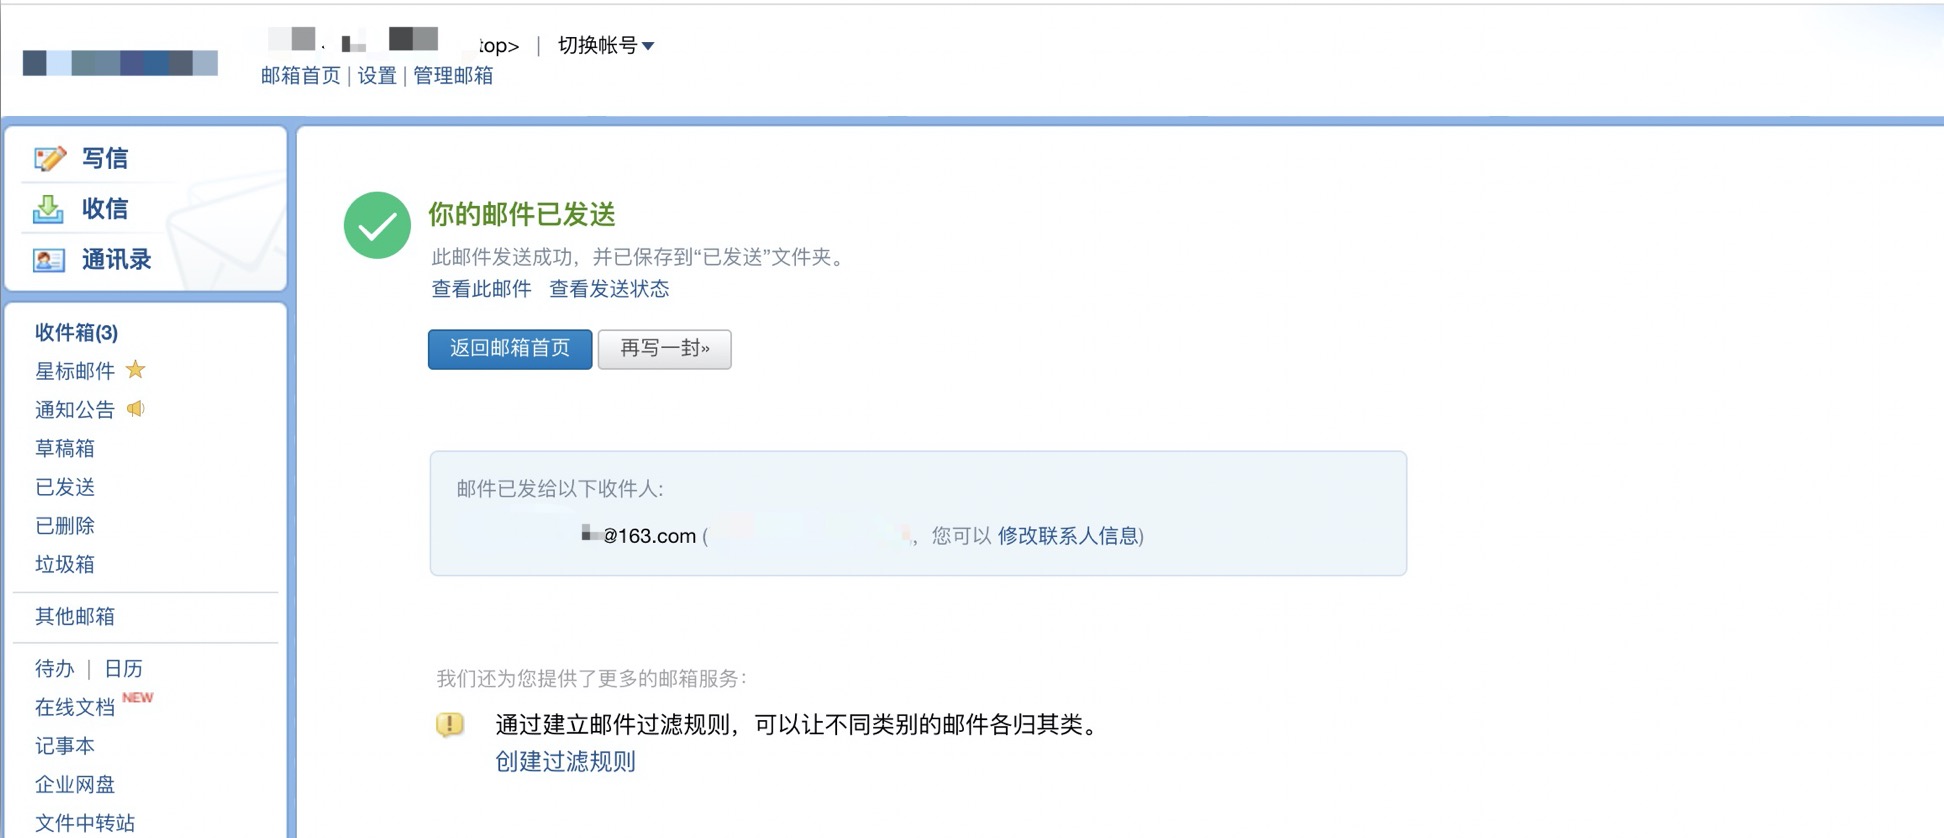Open the 查看此邮件 link
This screenshot has height=838, width=1944.
(x=481, y=289)
